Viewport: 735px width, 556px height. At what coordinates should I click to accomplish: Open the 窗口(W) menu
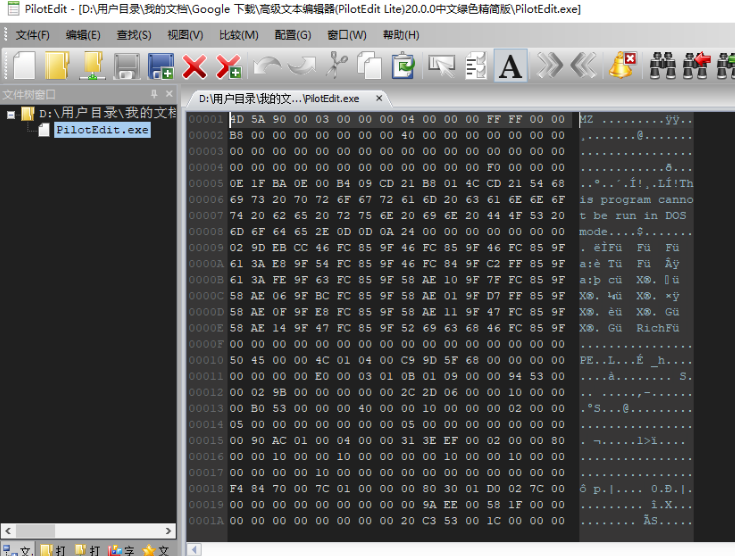tap(347, 35)
